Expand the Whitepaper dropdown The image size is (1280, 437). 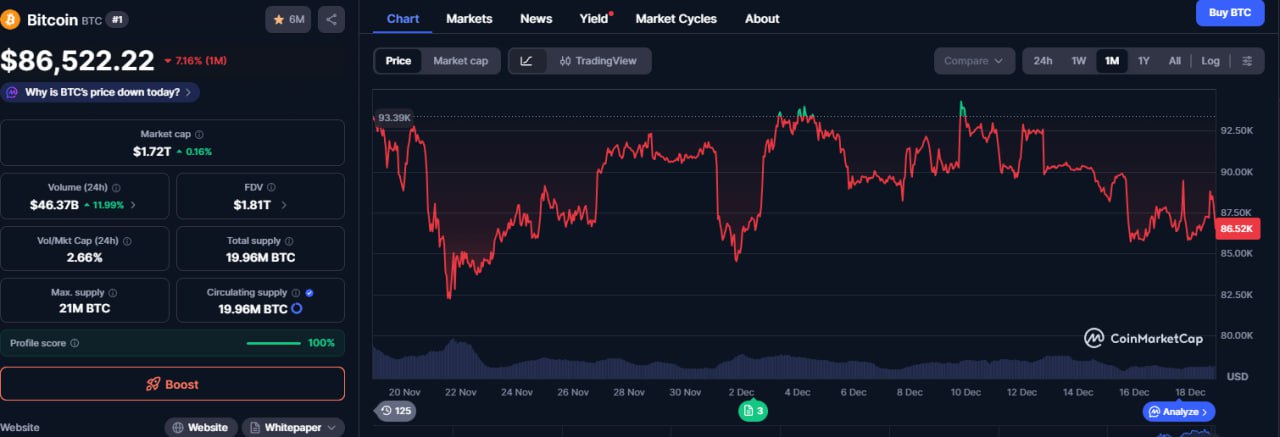tap(293, 428)
